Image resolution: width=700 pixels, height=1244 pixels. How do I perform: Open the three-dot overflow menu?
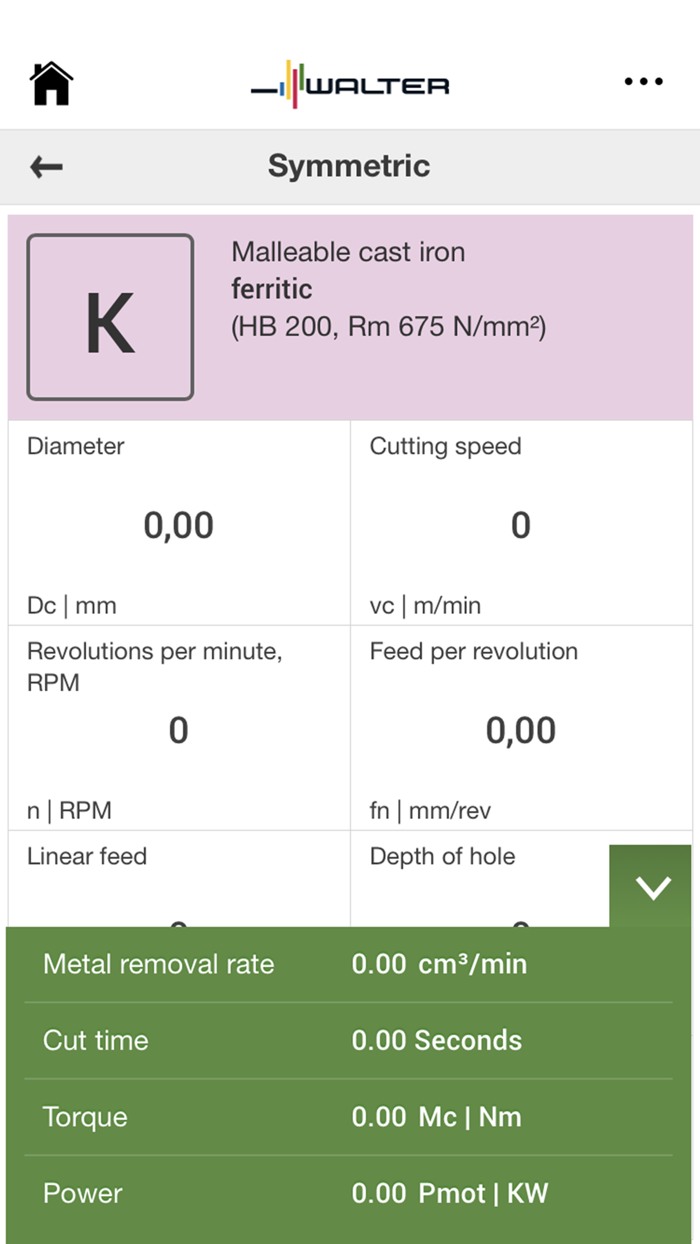click(641, 83)
